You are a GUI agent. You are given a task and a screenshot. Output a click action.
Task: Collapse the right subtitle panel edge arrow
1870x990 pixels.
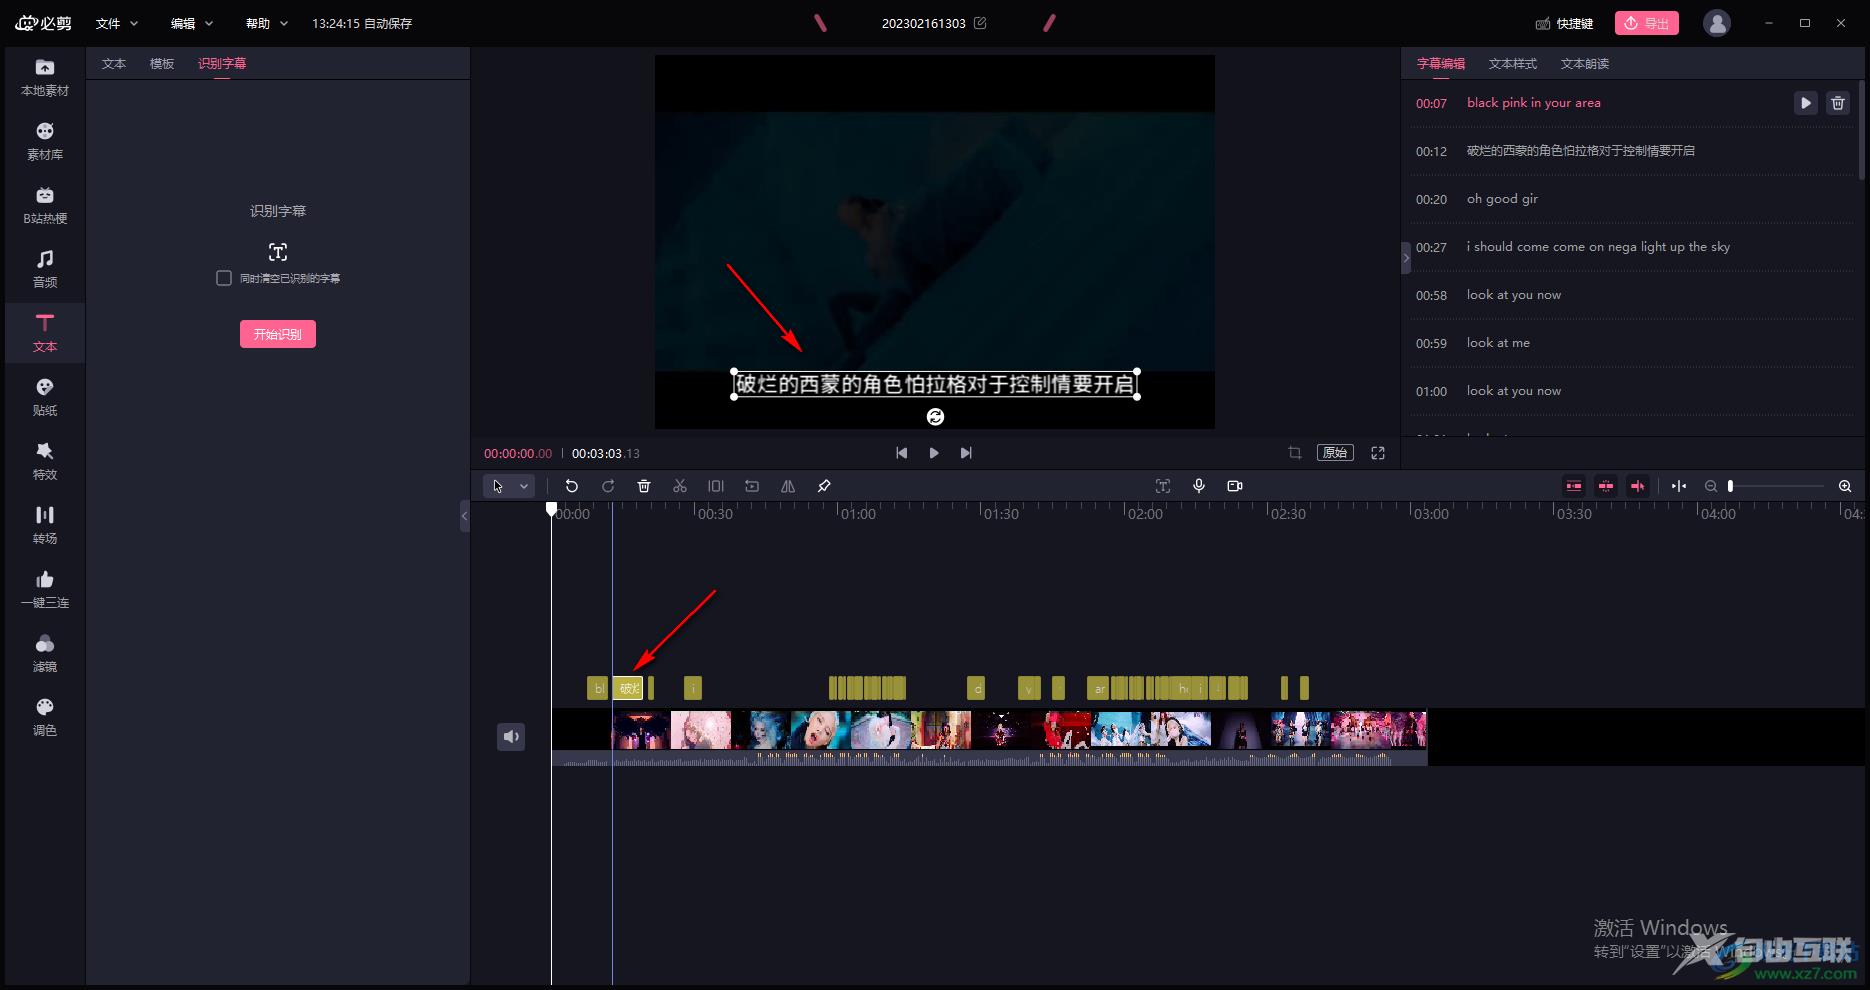coord(1406,258)
